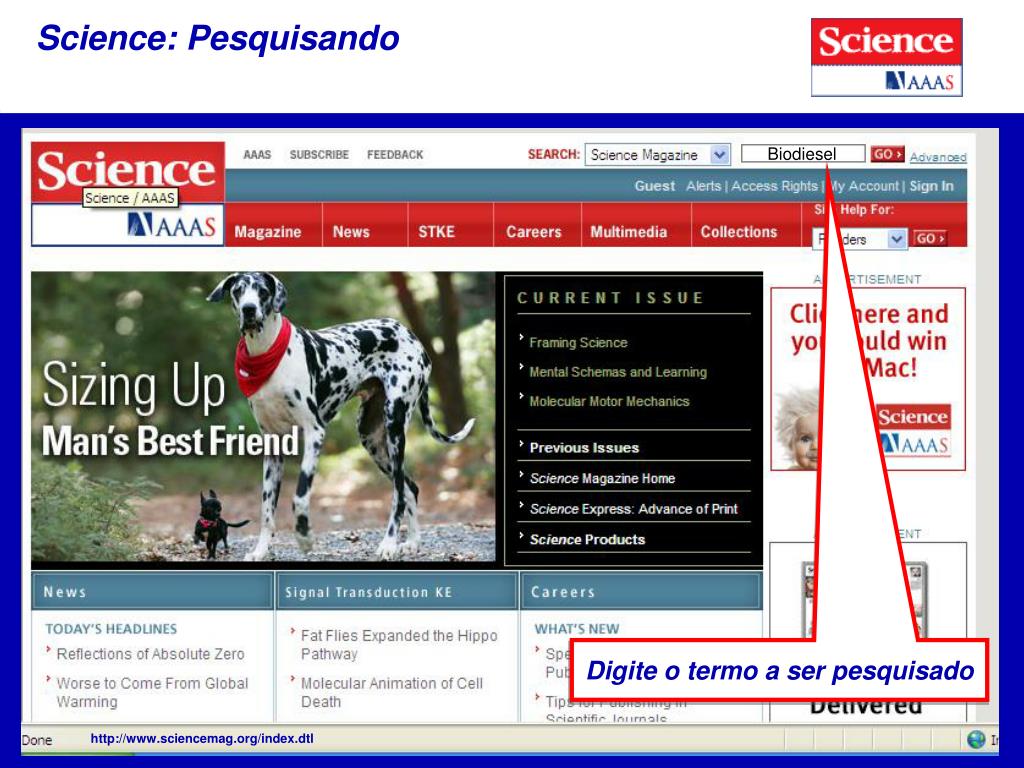Select the Multimedia navigation tab
This screenshot has width=1024, height=768.
(x=628, y=232)
